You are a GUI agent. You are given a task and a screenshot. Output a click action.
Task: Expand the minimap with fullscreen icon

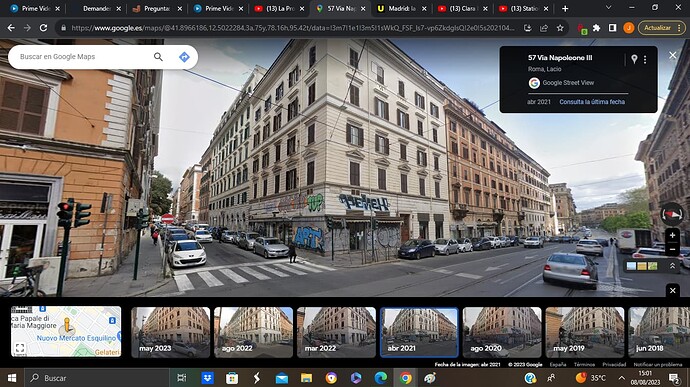point(20,348)
